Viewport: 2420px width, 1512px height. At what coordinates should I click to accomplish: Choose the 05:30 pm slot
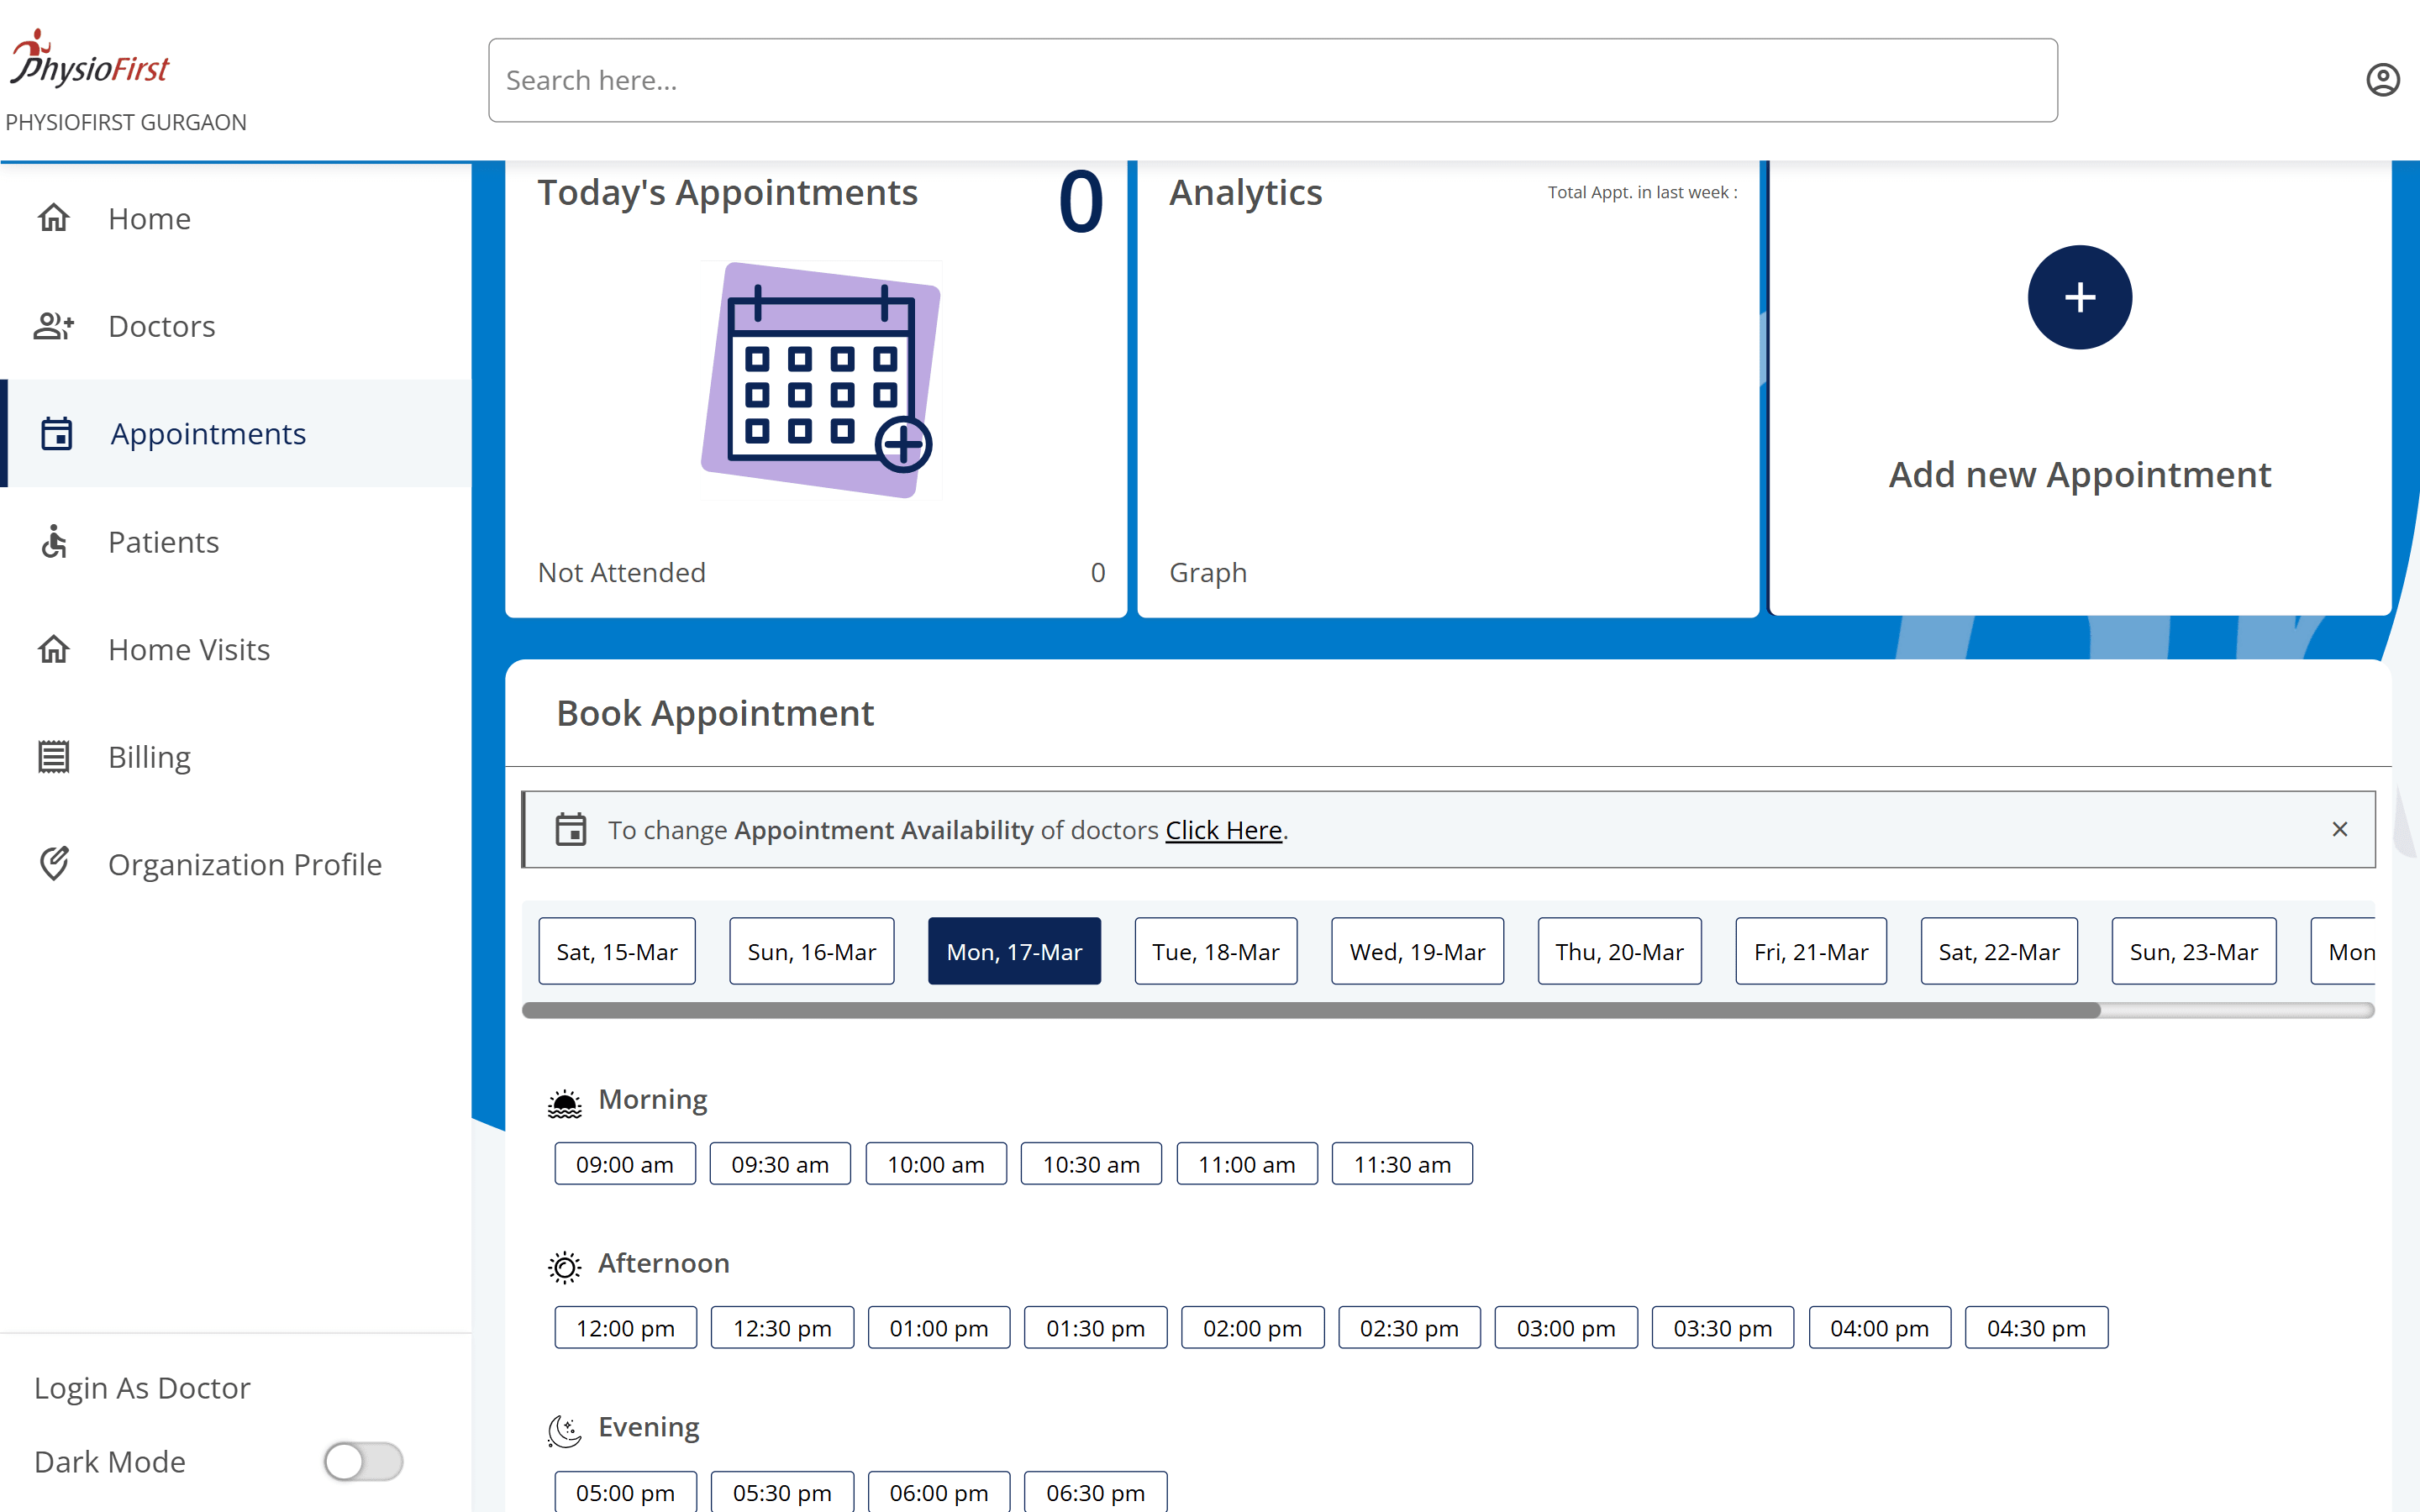click(782, 1492)
